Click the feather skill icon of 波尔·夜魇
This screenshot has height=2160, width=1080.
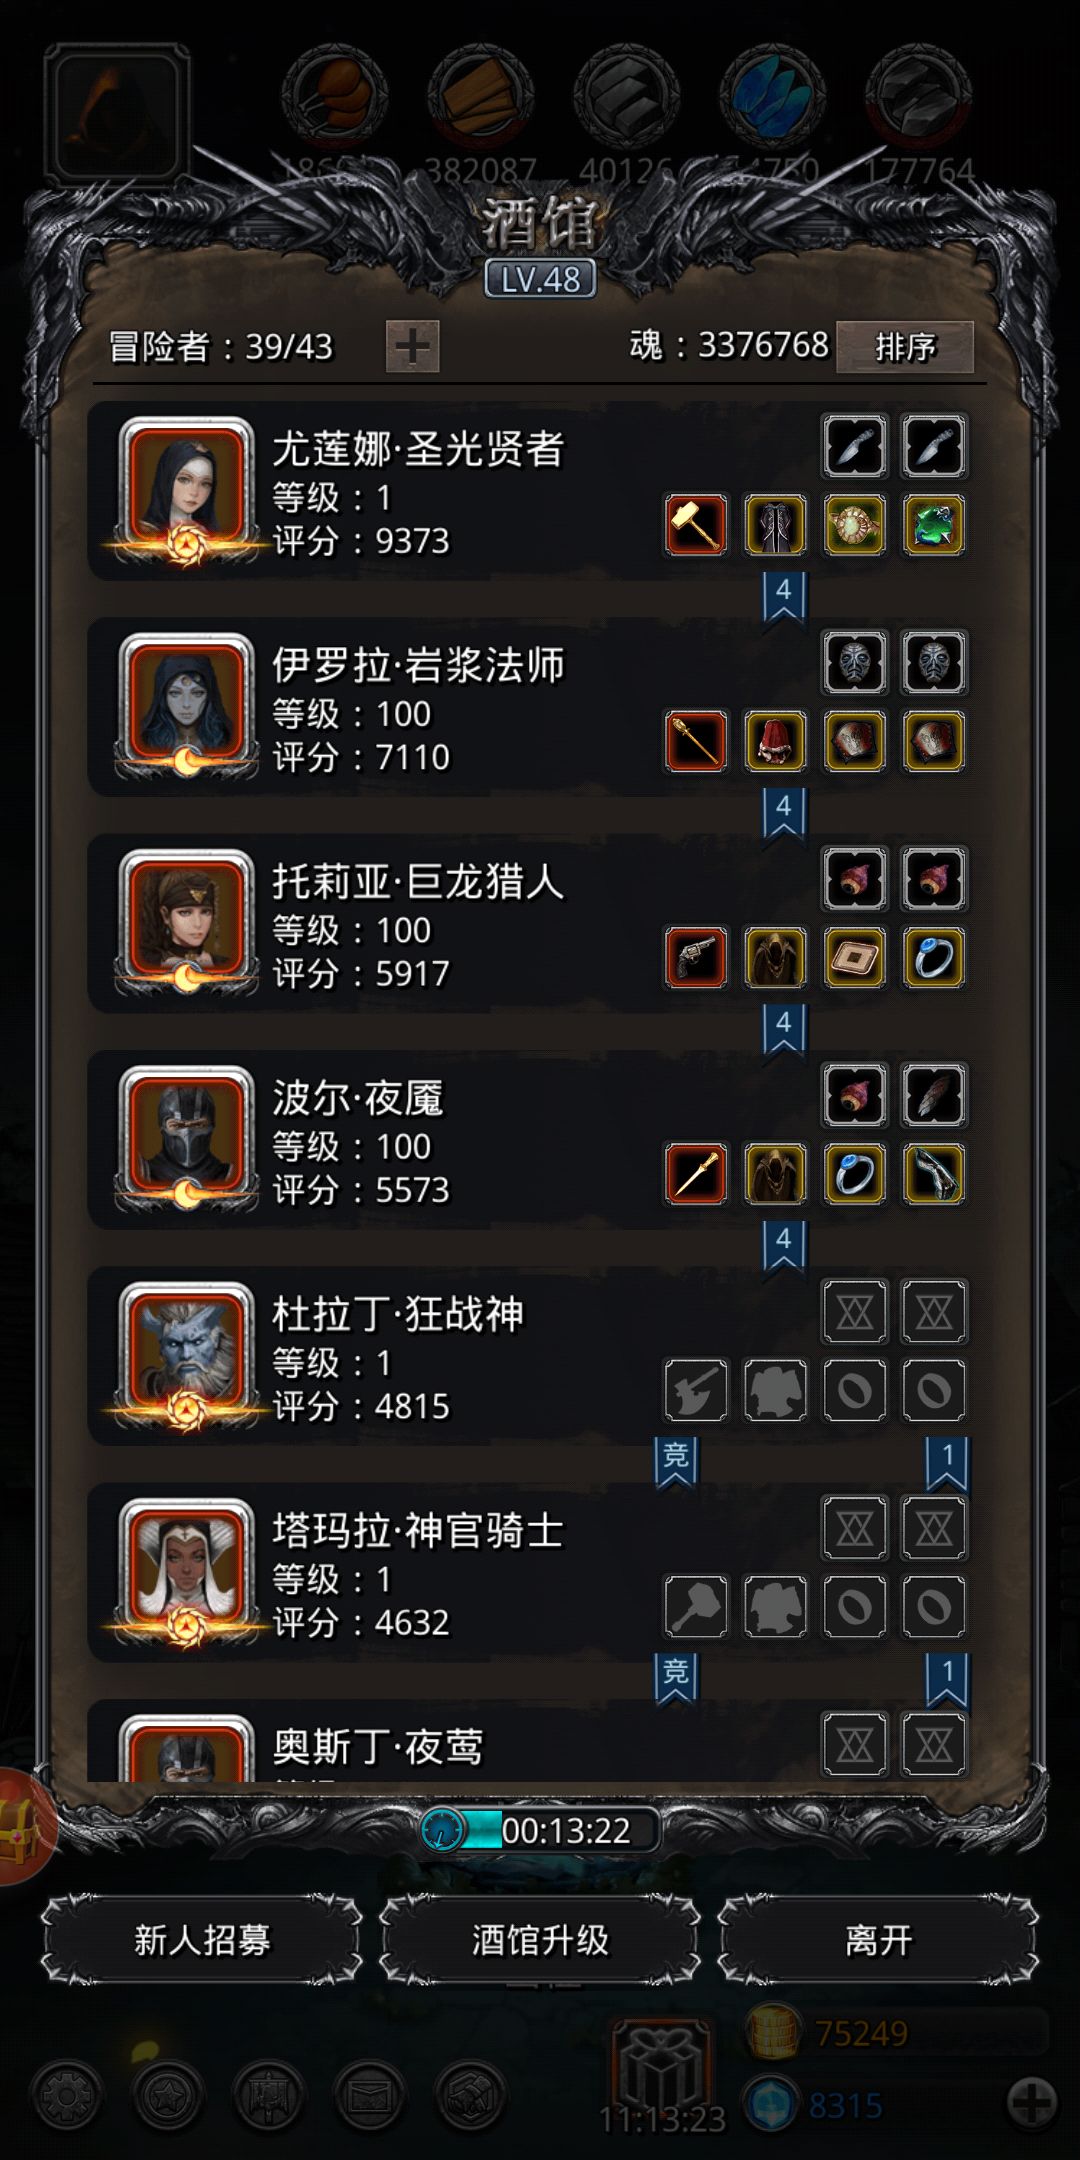point(934,1094)
